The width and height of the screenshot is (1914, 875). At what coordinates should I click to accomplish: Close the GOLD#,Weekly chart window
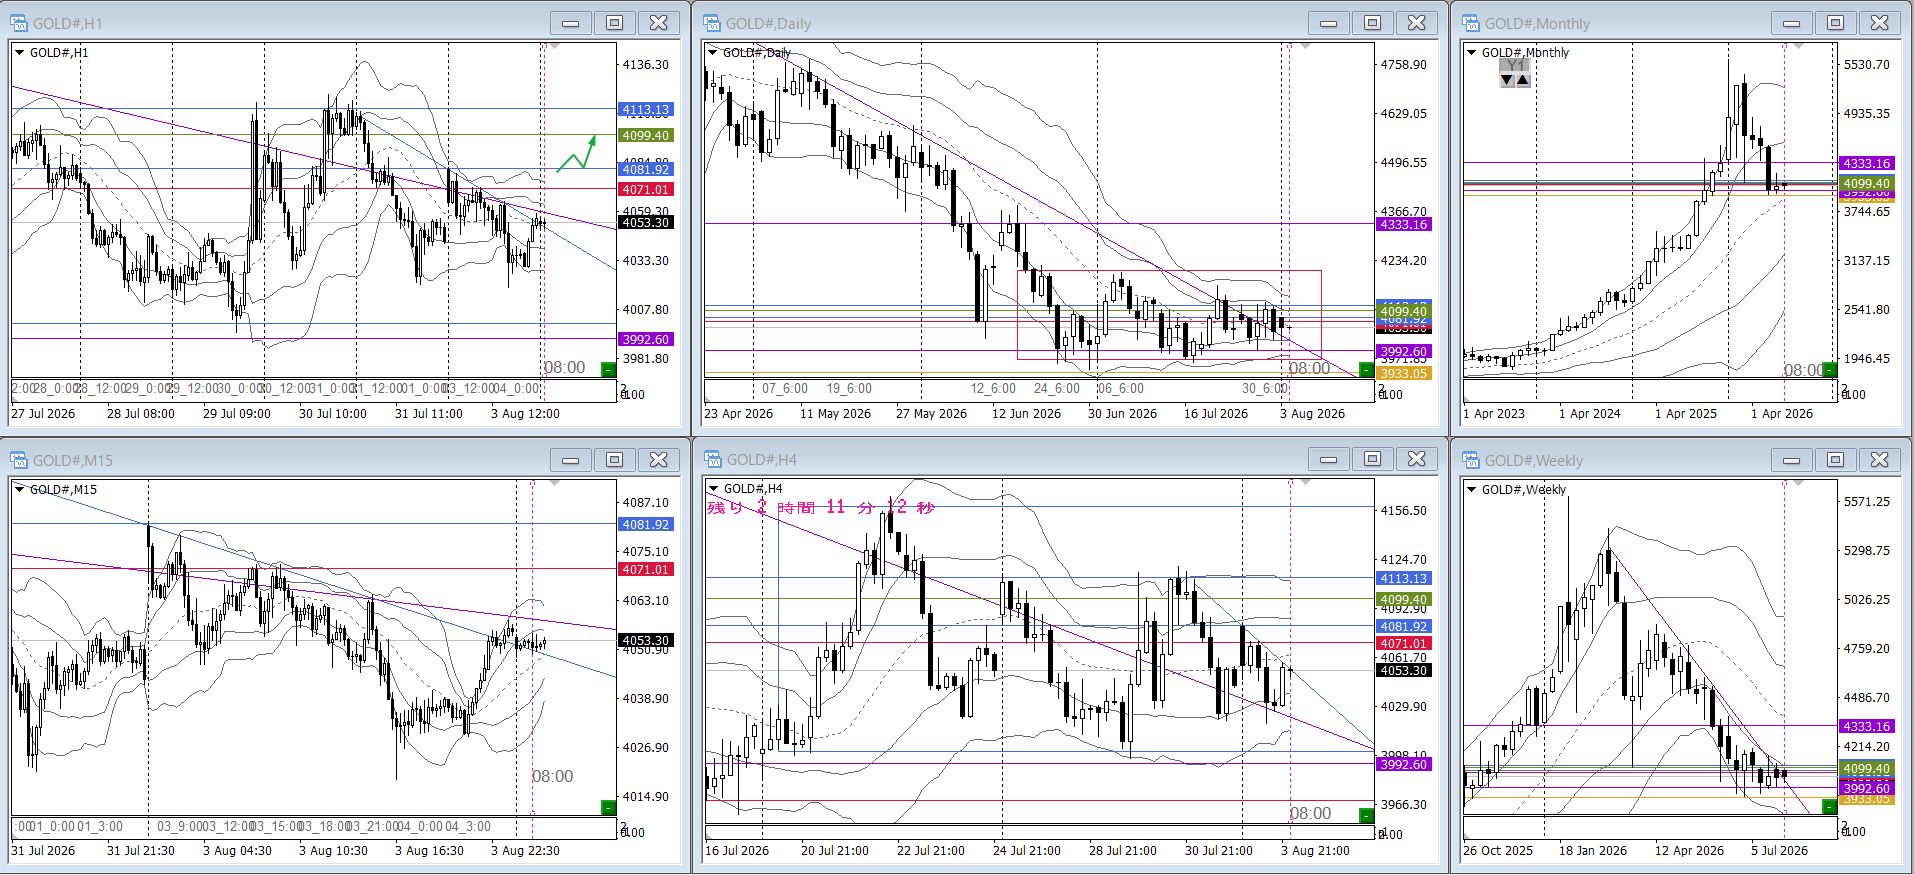(1880, 460)
